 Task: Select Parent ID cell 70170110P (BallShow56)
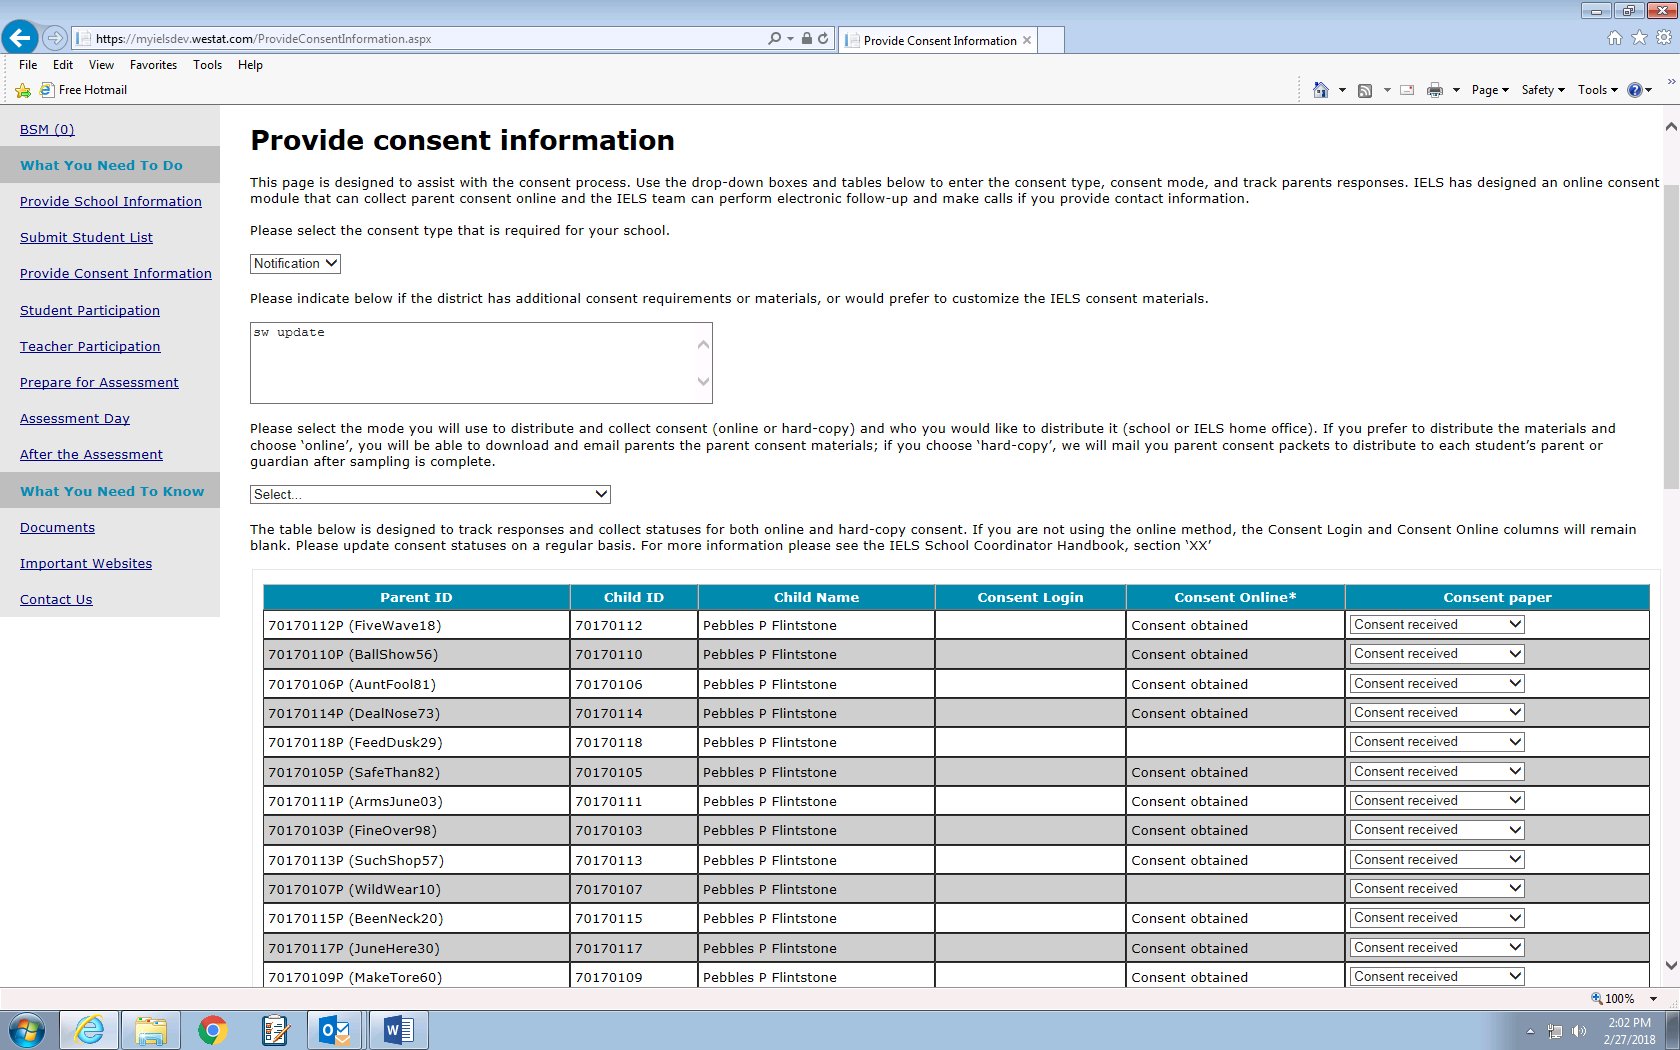(416, 655)
